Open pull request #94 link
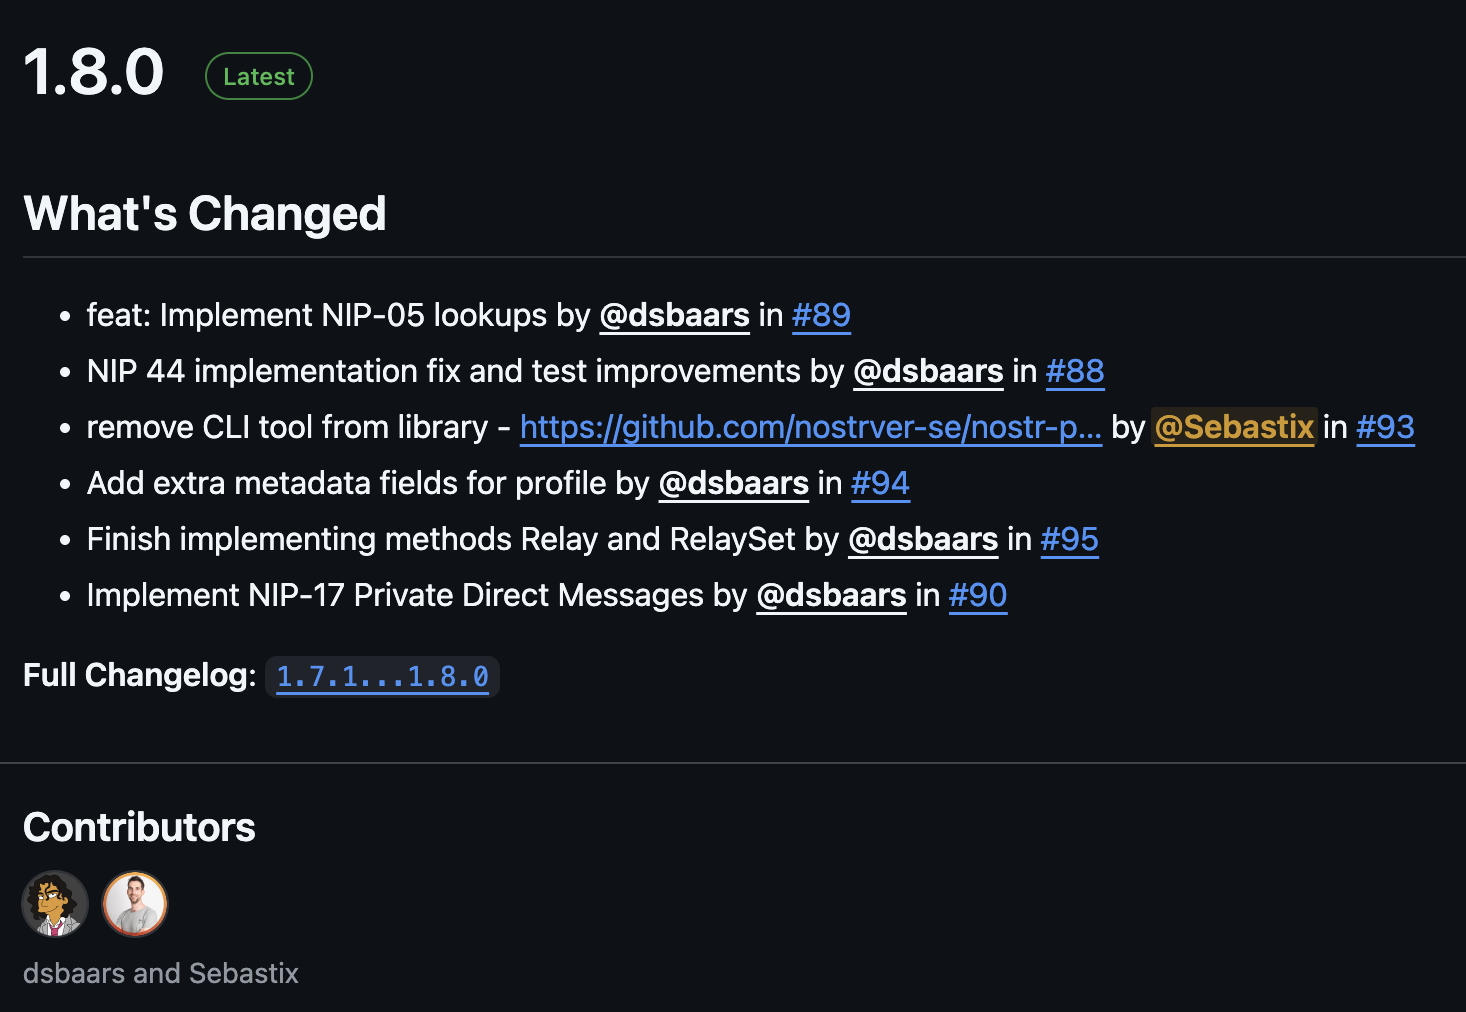 click(880, 484)
